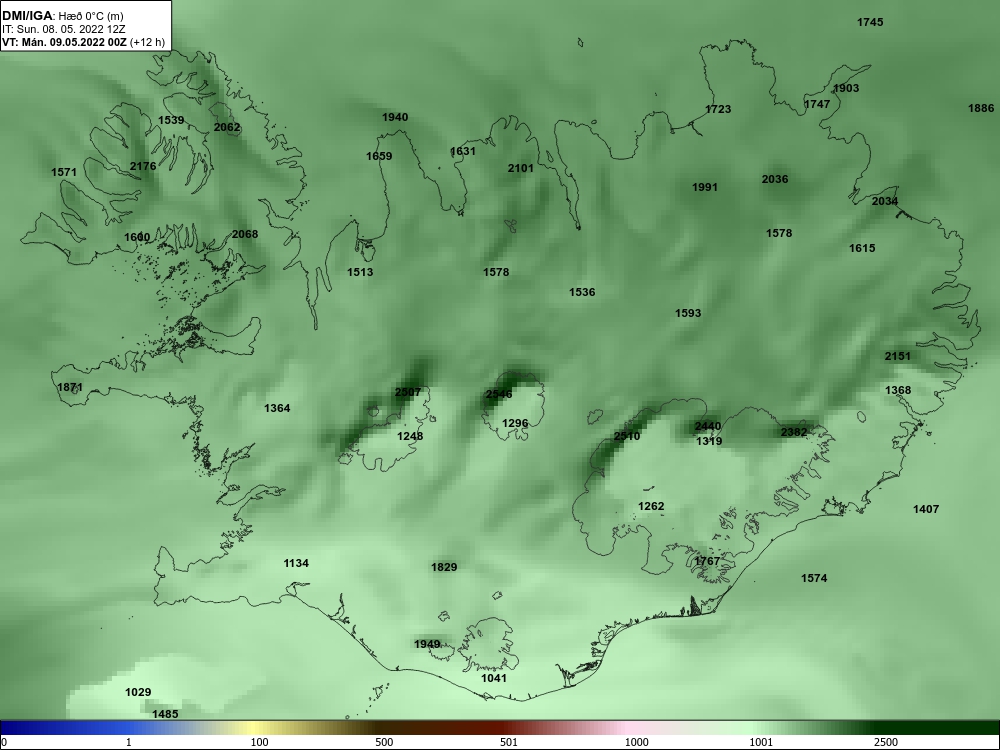Click the 1871 value on Snæfellsnes tip

tap(70, 387)
